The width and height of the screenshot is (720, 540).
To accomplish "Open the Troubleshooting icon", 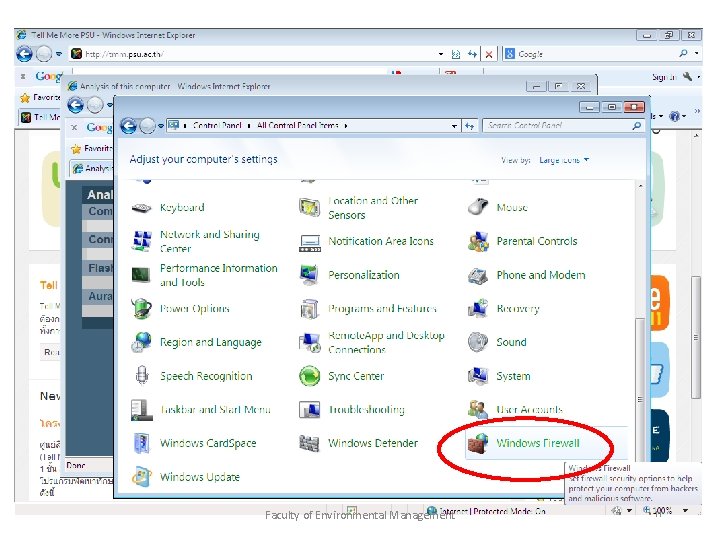I will pos(309,410).
